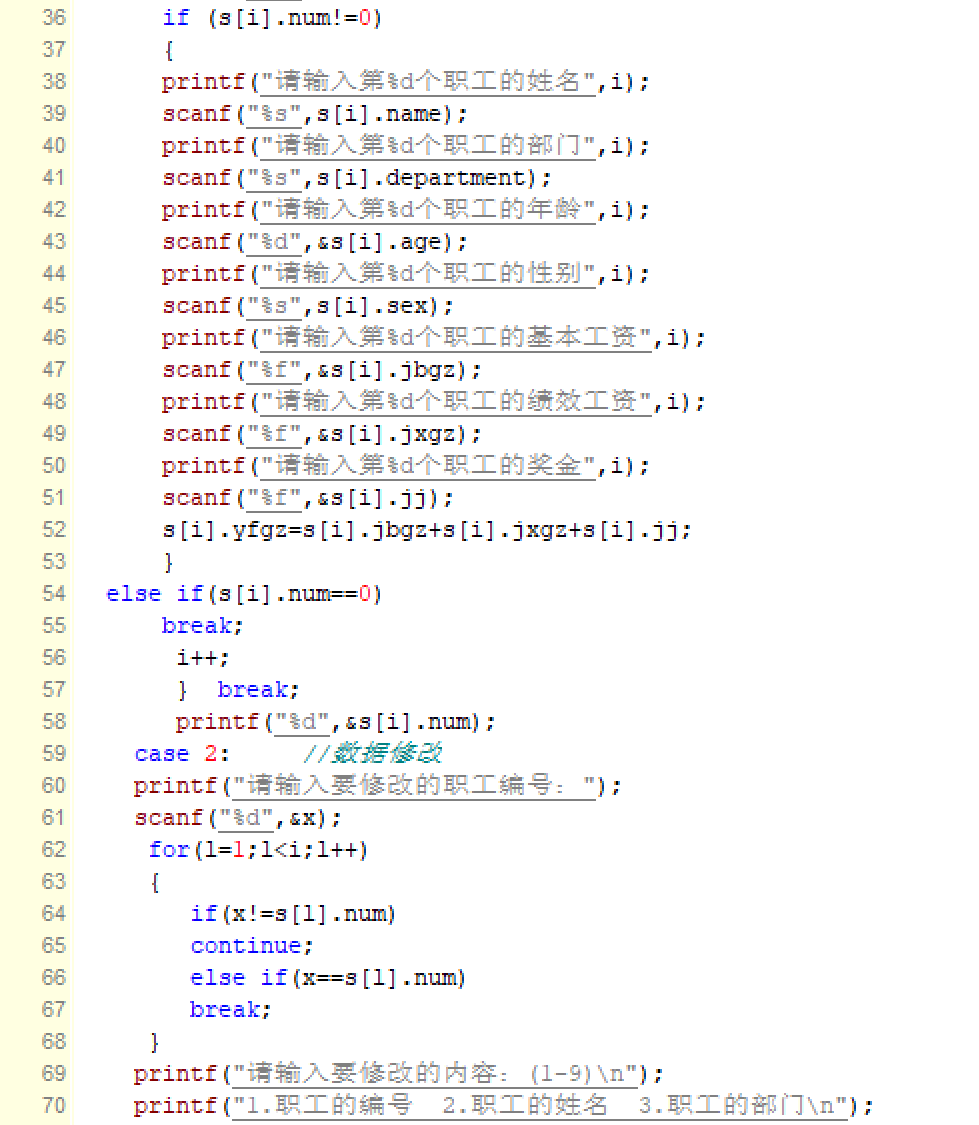Click the closing brace on line 68
Viewport: 979px width, 1125px height.
pos(154,1042)
